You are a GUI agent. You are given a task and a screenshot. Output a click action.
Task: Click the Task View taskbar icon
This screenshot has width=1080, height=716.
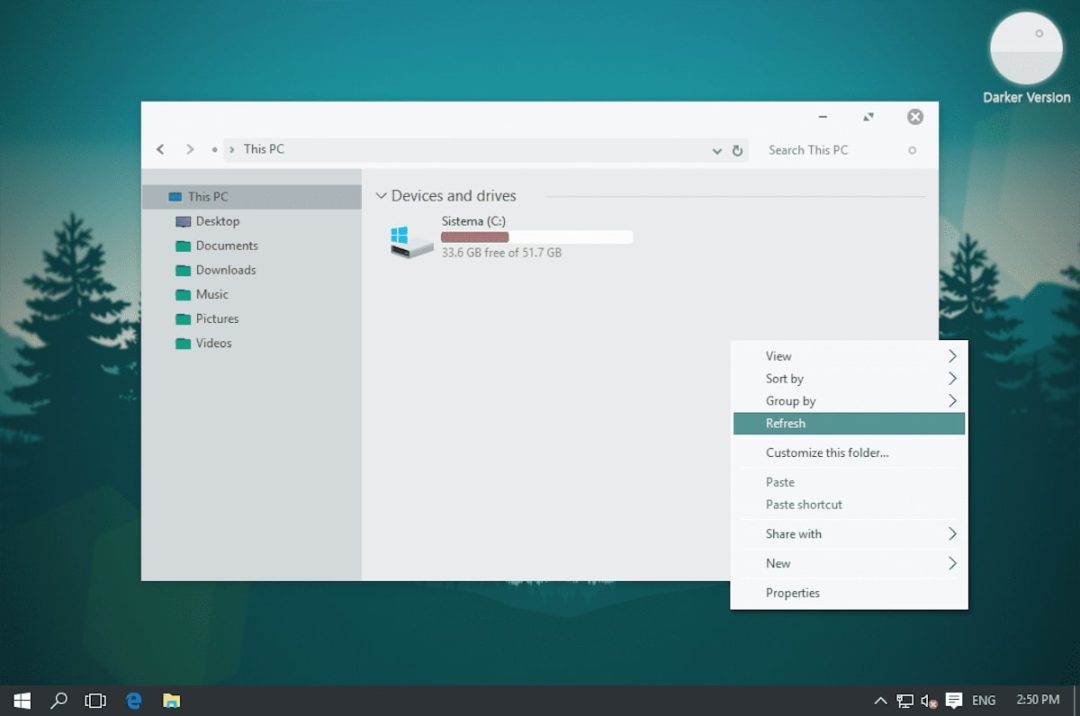point(95,700)
